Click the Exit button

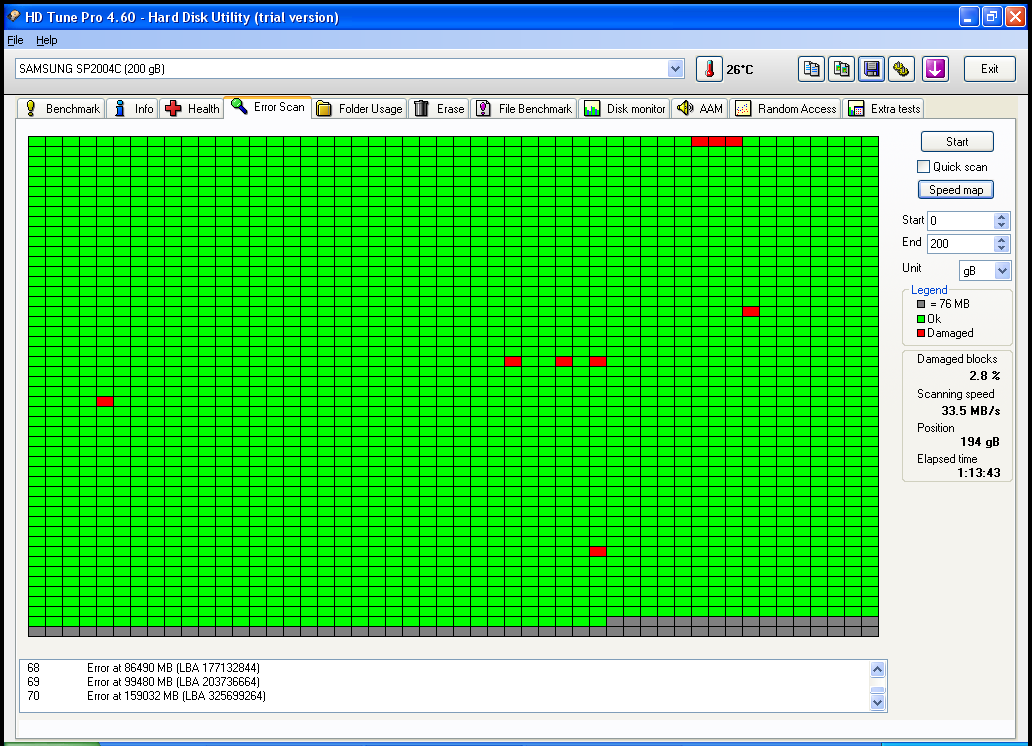(x=989, y=69)
